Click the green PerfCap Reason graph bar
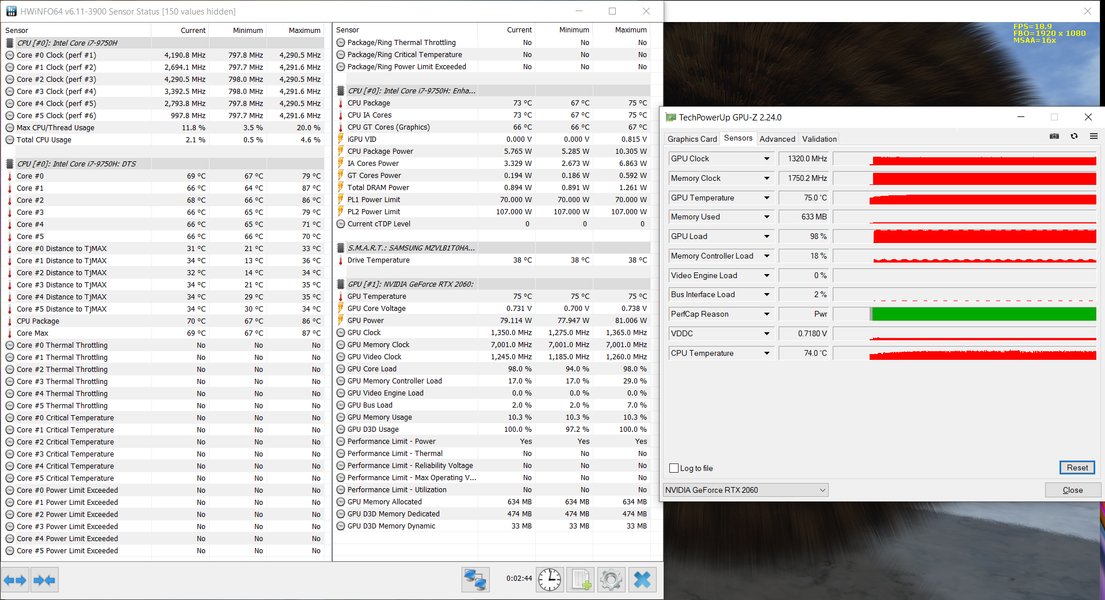 click(983, 314)
